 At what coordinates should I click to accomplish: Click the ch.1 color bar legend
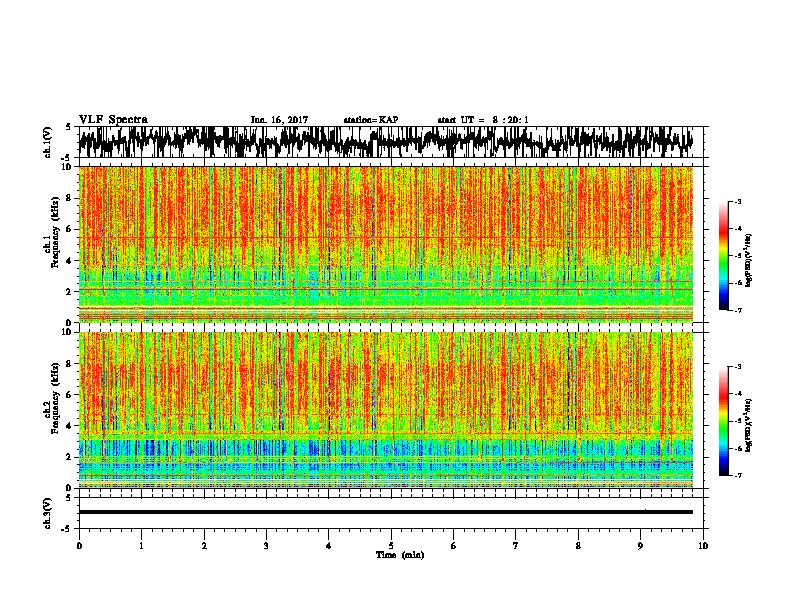pos(723,256)
